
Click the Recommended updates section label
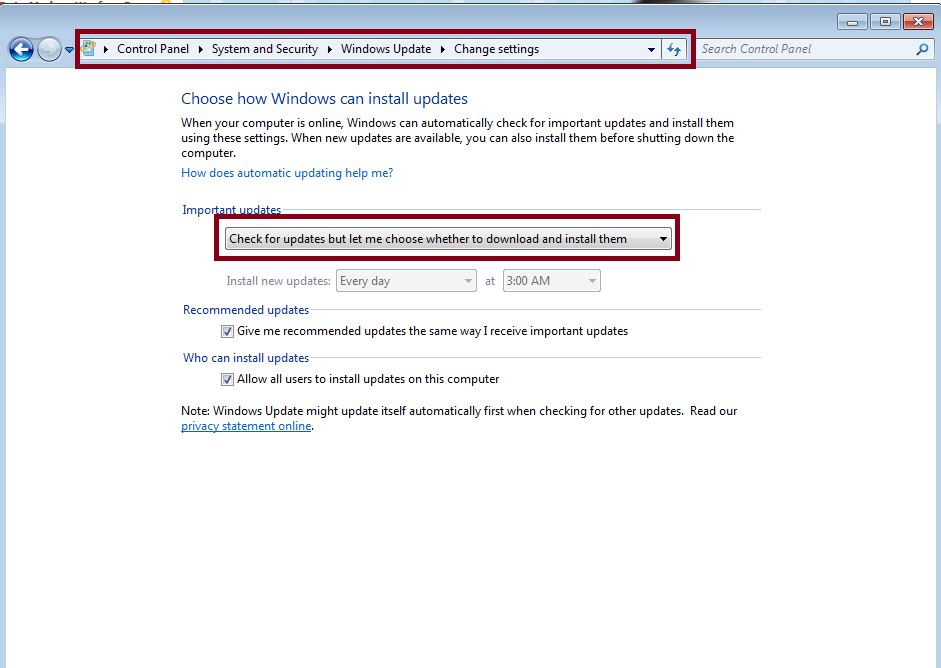(246, 310)
